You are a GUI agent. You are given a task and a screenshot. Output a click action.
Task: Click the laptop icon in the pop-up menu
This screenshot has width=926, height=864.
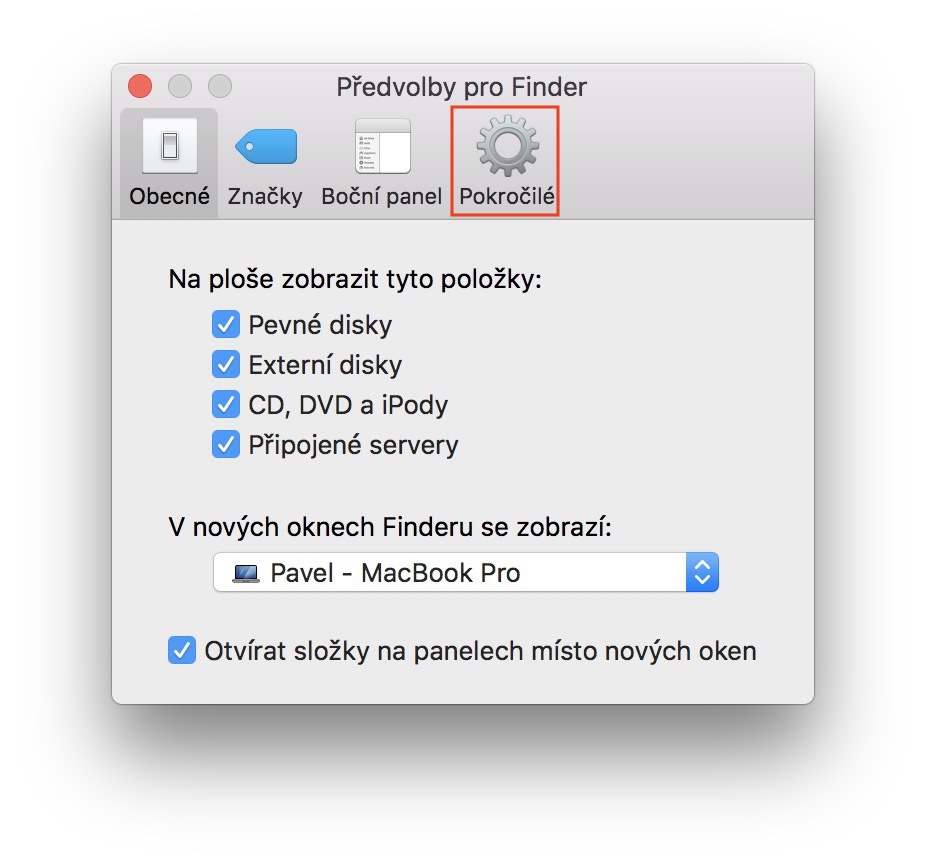coord(245,574)
